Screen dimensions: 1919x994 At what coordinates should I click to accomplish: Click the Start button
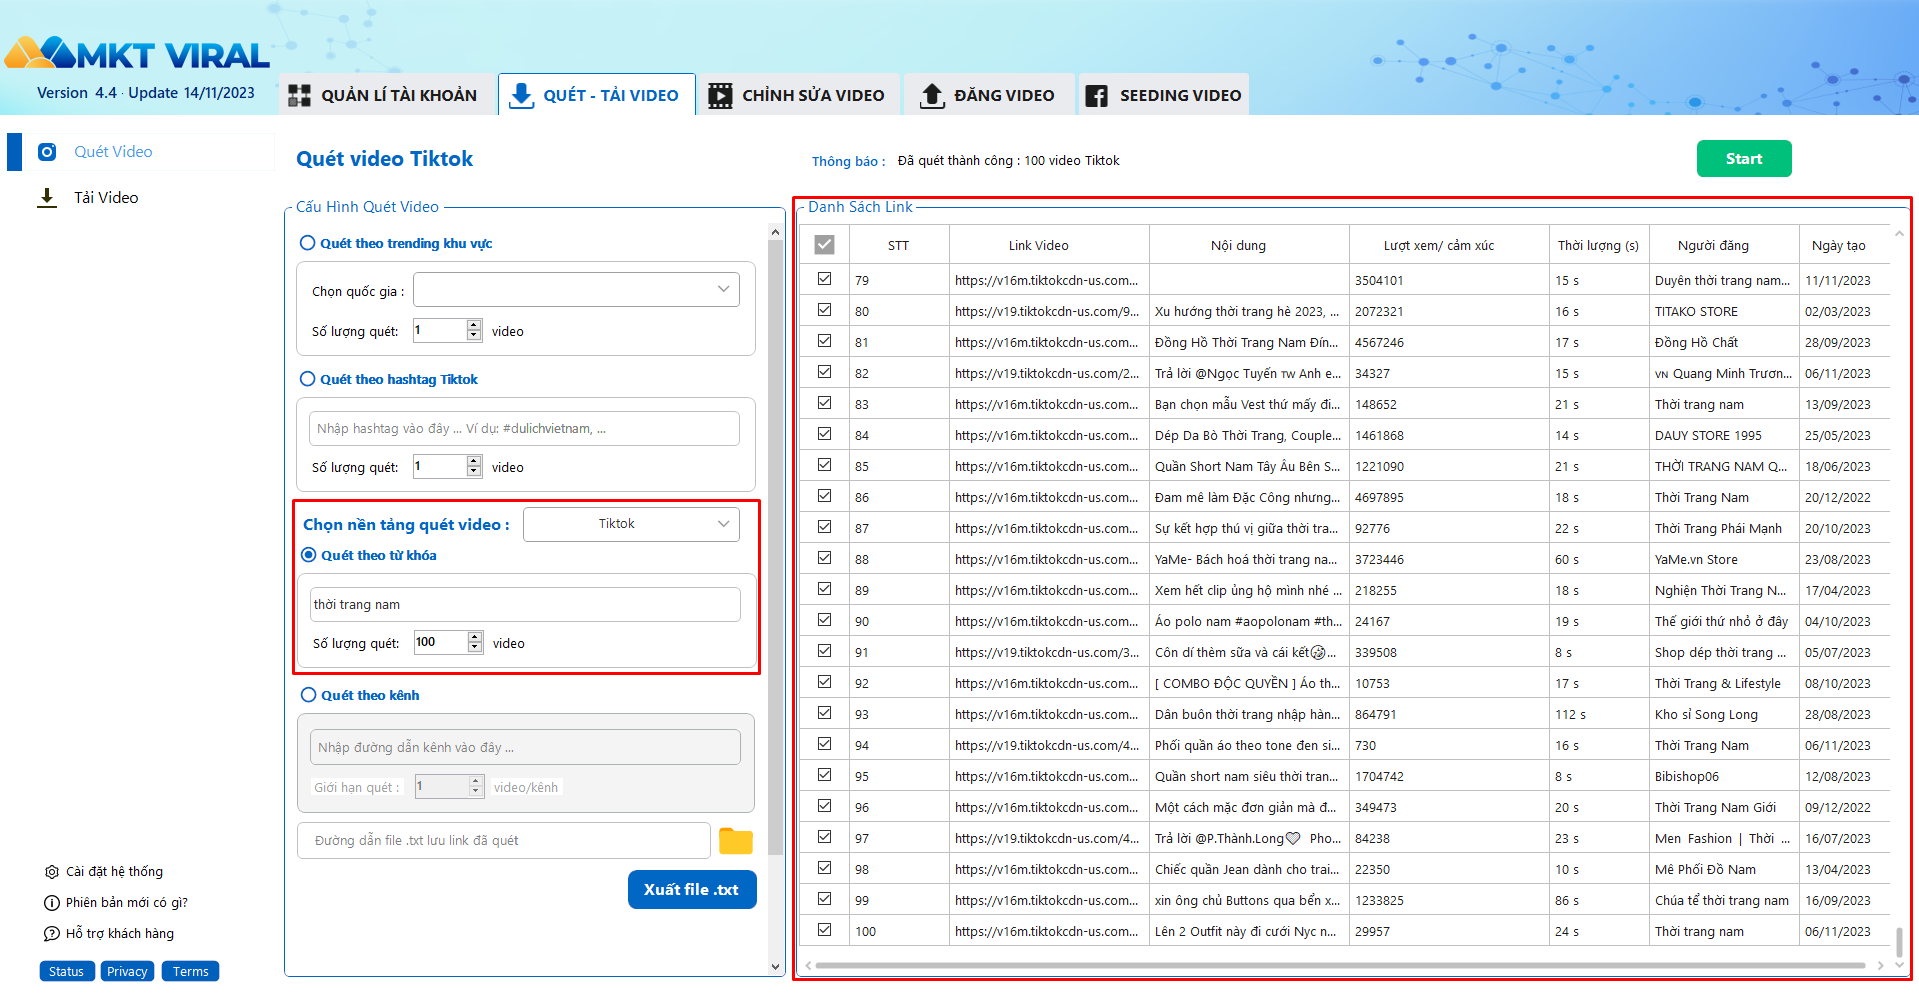(x=1744, y=159)
